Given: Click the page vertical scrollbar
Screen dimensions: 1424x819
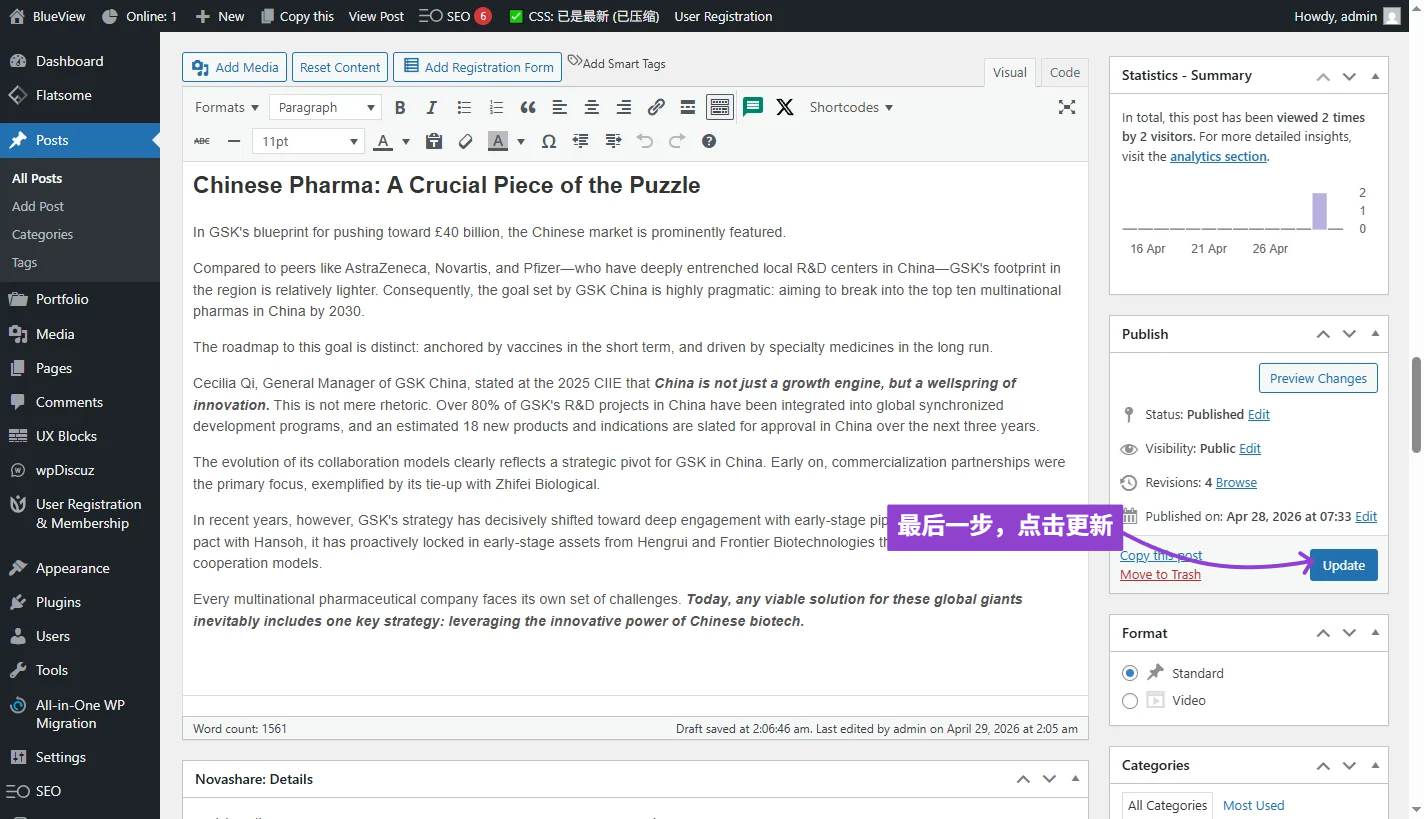Looking at the screenshot, I should (1416, 404).
